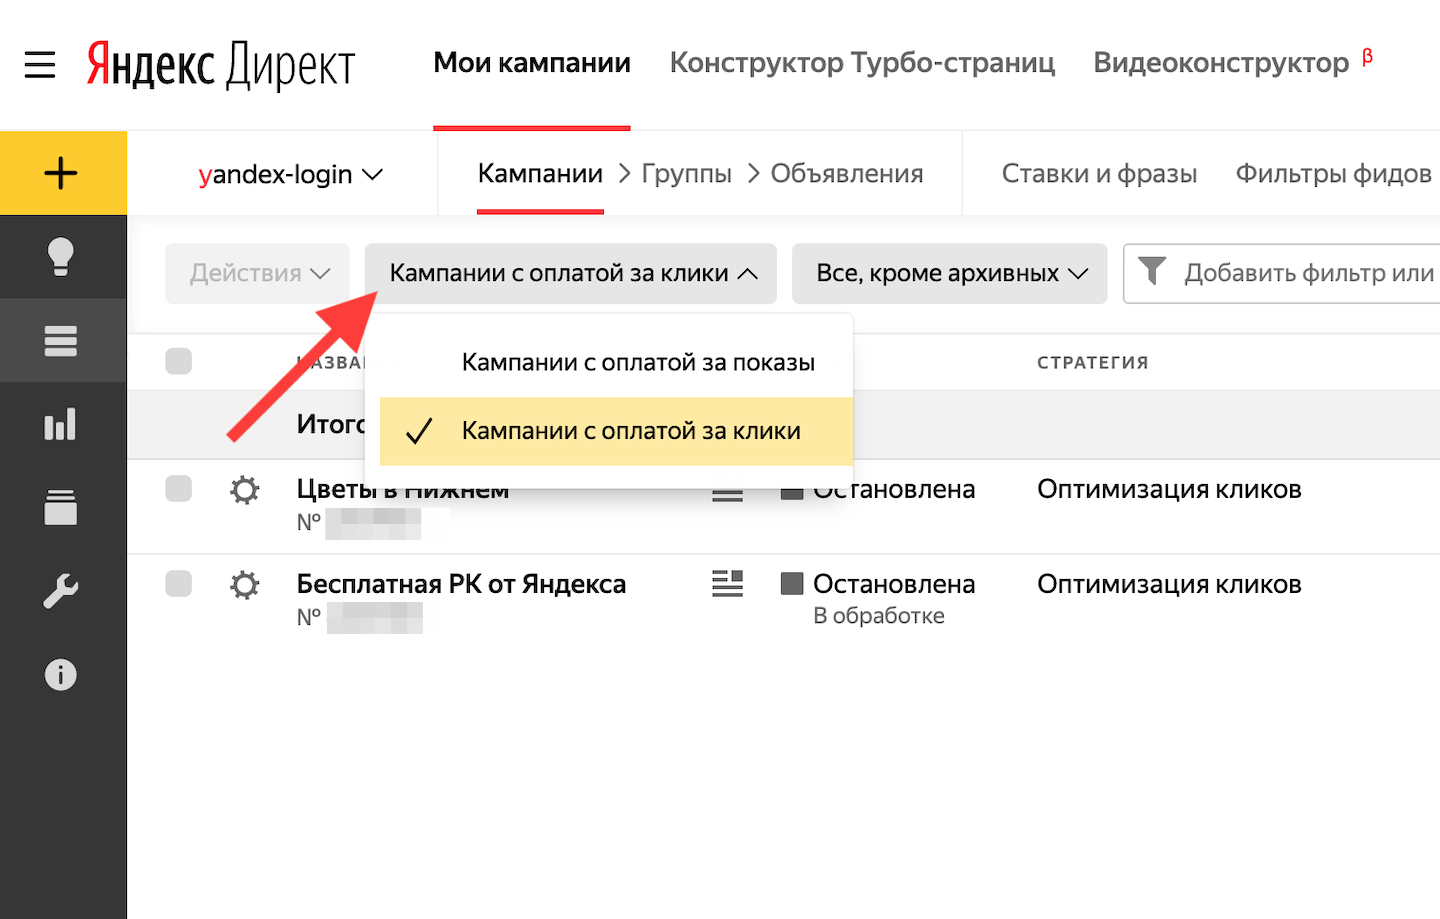The width and height of the screenshot is (1440, 919).
Task: Open campaign Бесплатная РК от Яндекса
Action: click(461, 584)
